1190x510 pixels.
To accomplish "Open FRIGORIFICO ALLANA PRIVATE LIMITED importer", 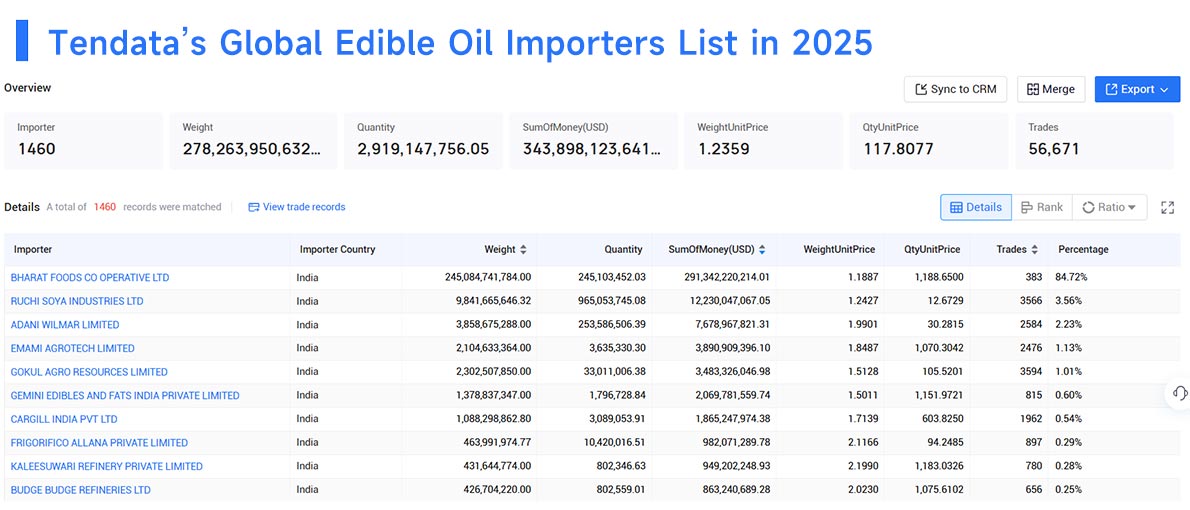I will click(99, 442).
